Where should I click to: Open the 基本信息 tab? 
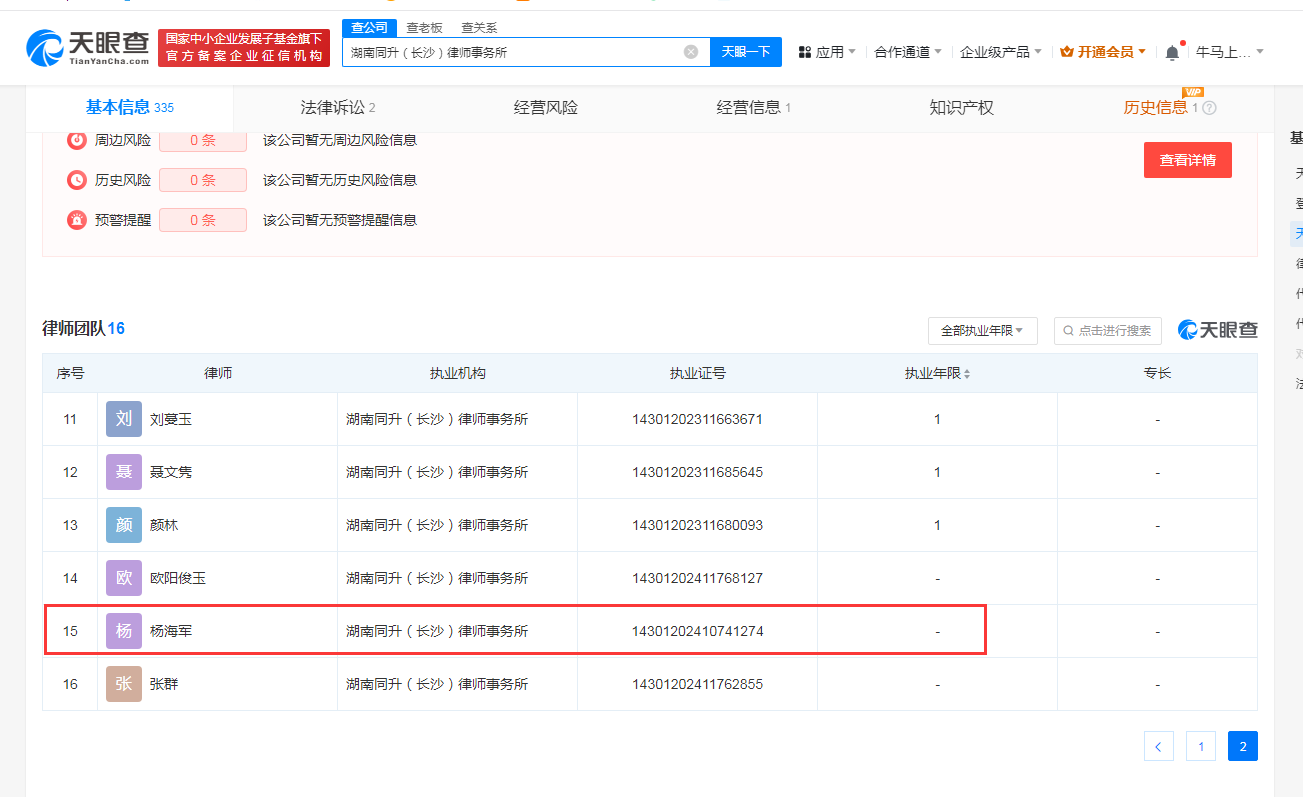(129, 108)
